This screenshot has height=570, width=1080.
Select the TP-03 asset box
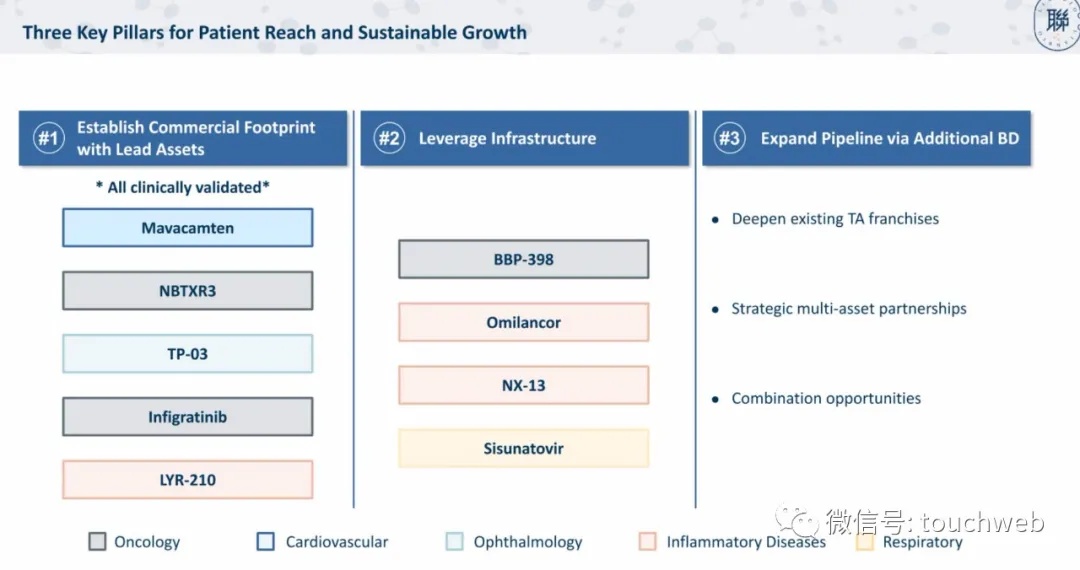[187, 354]
